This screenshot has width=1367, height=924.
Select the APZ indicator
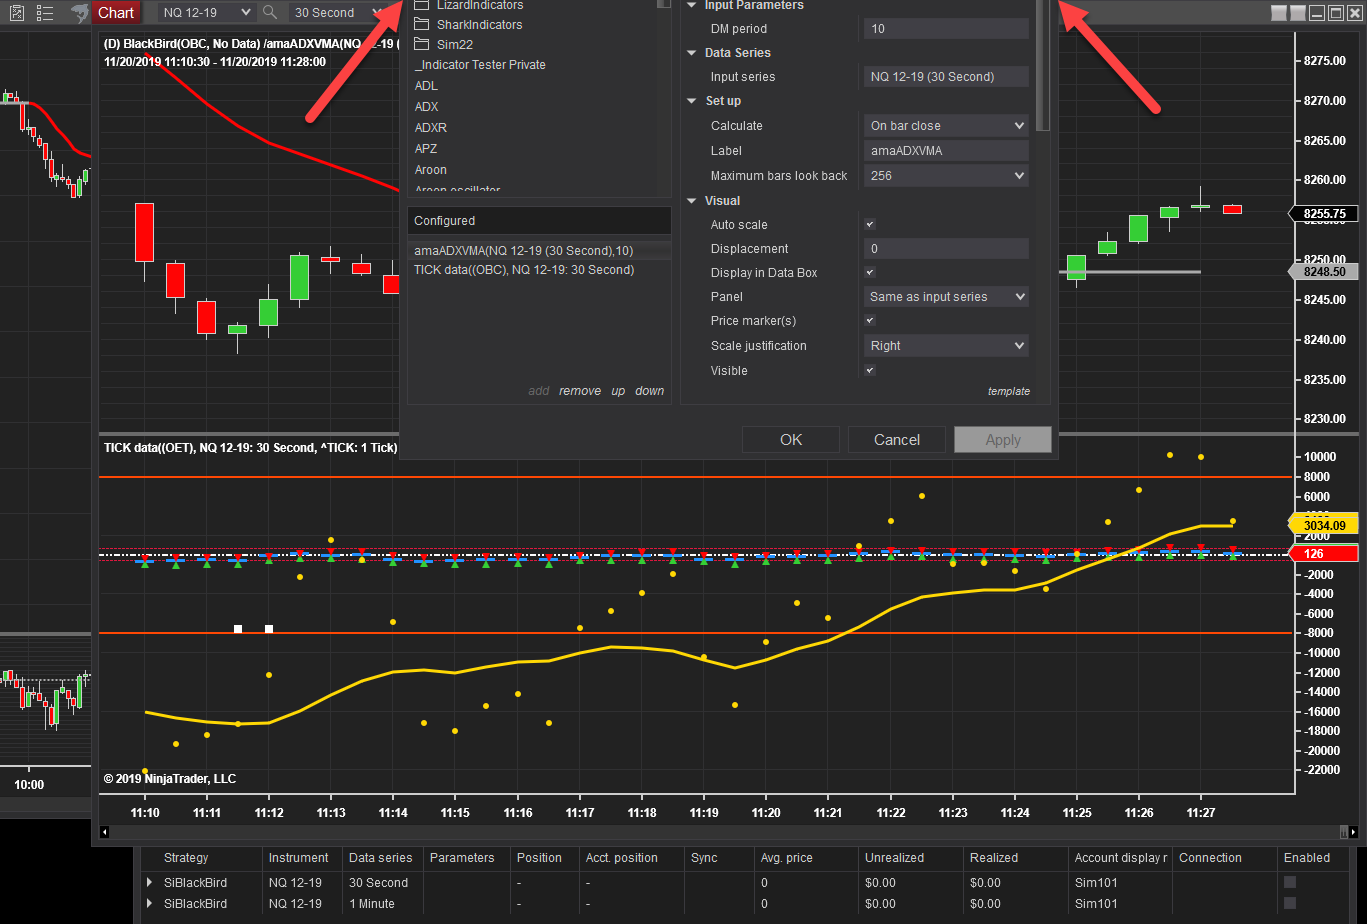426,149
